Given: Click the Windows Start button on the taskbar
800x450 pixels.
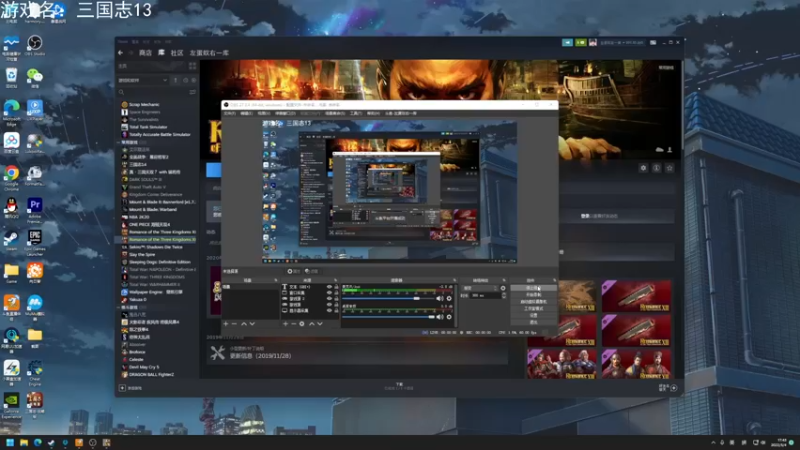Looking at the screenshot, I should click(10, 442).
